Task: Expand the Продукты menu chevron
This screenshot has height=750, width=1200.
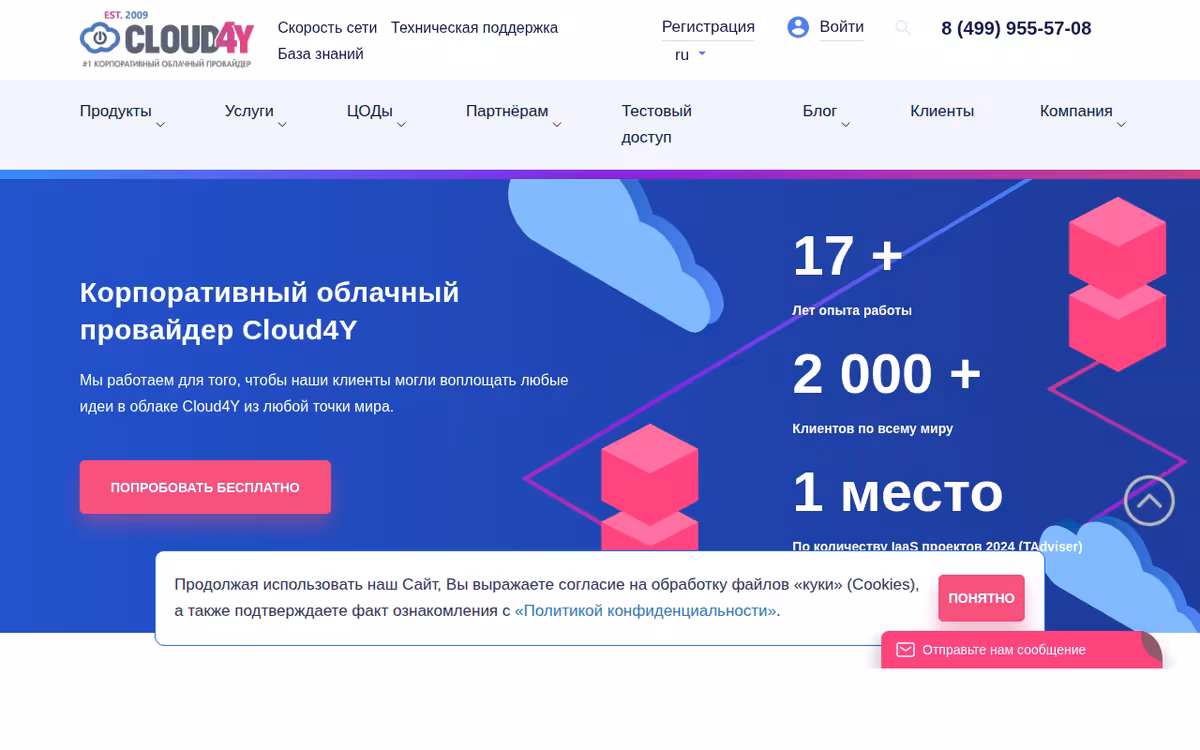Action: tap(160, 125)
